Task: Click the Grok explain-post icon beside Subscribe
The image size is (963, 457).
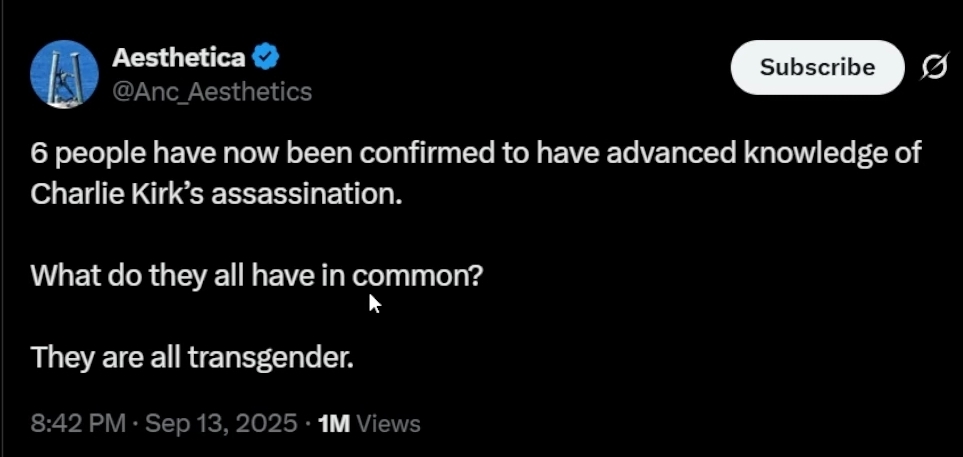Action: [x=934, y=67]
